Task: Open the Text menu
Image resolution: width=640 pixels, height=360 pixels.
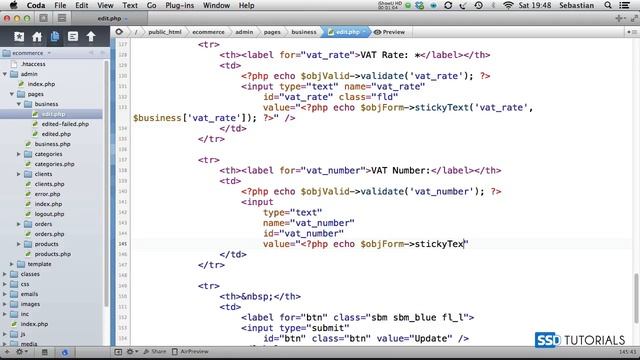Action: point(130,5)
